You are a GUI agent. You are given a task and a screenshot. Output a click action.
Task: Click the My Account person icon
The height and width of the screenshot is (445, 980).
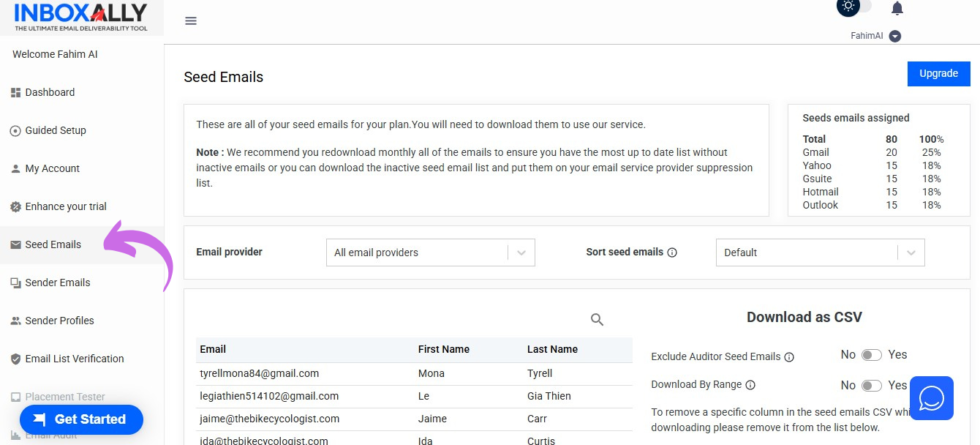16,169
